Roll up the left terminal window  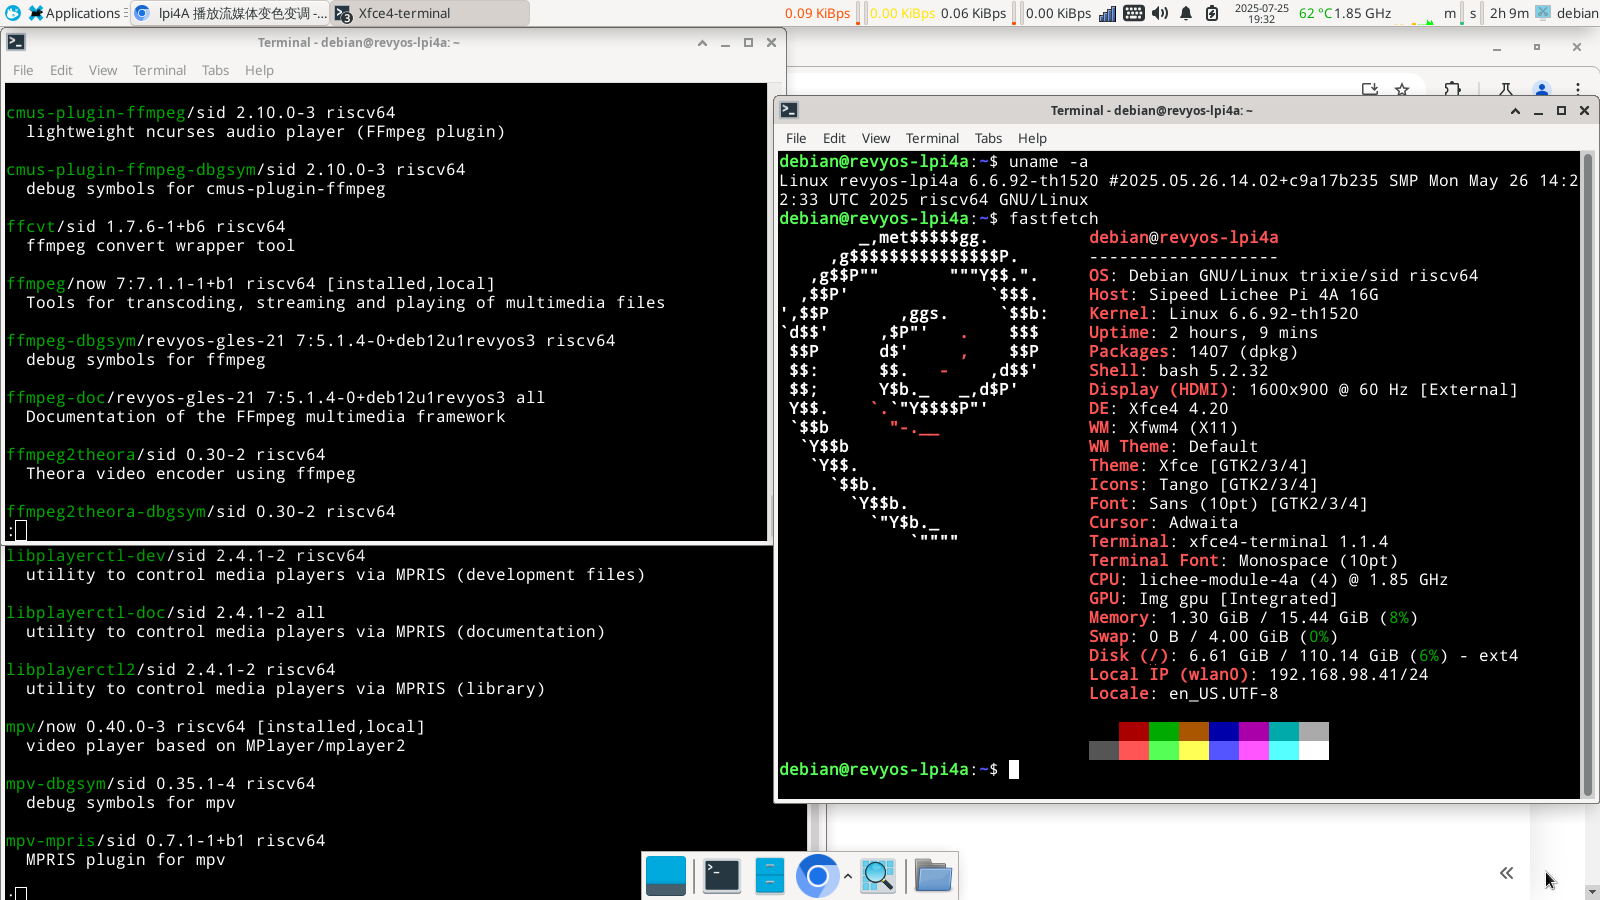[702, 43]
